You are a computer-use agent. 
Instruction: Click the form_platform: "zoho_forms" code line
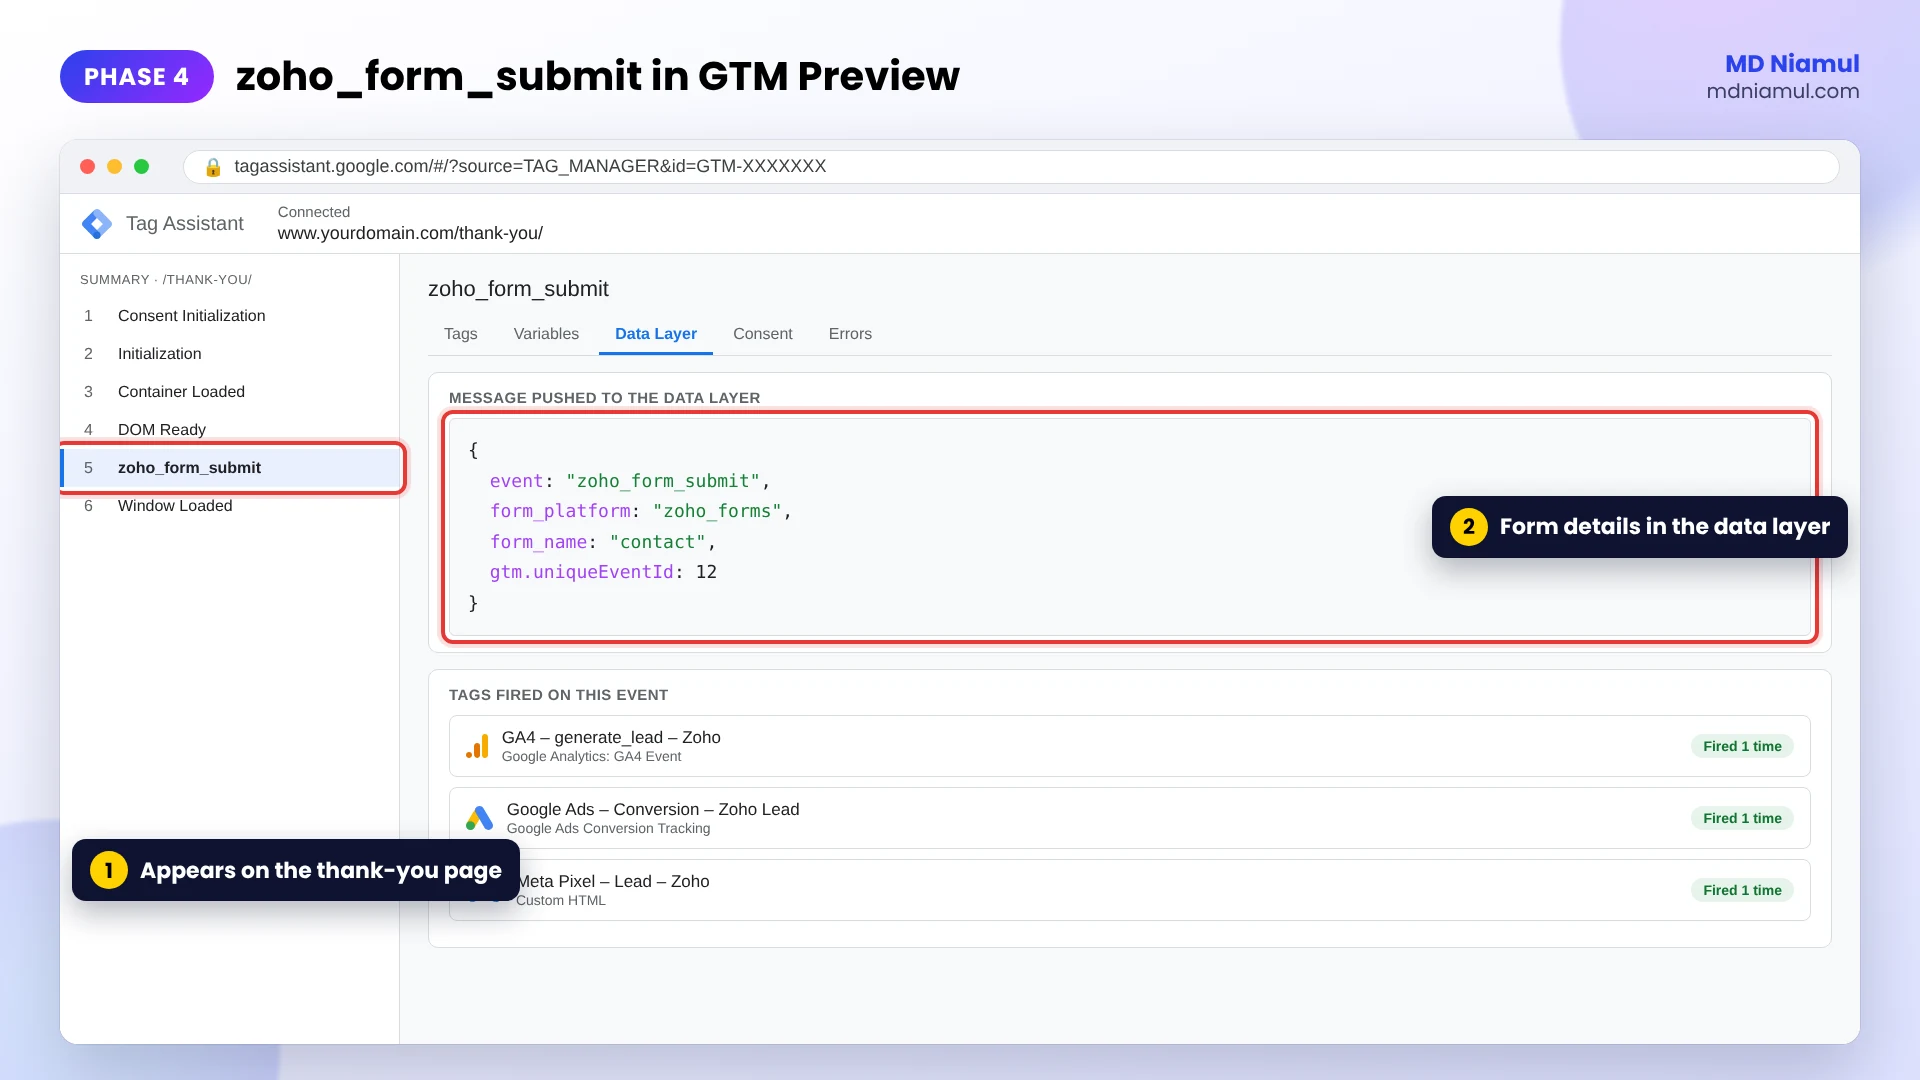641,511
